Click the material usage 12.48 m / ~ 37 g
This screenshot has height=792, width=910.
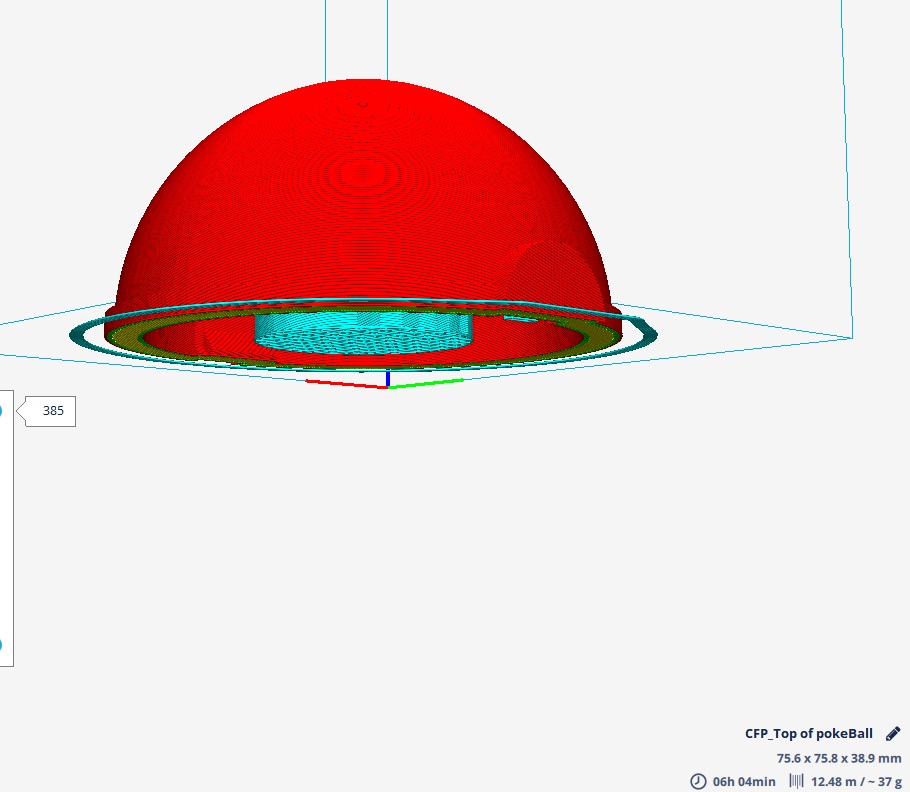856,782
